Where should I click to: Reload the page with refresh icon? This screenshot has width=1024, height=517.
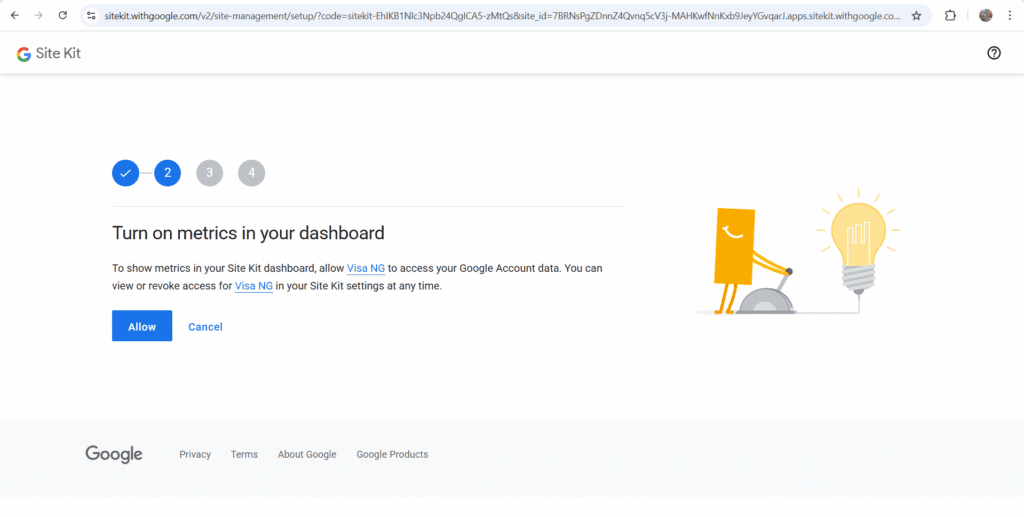[63, 16]
